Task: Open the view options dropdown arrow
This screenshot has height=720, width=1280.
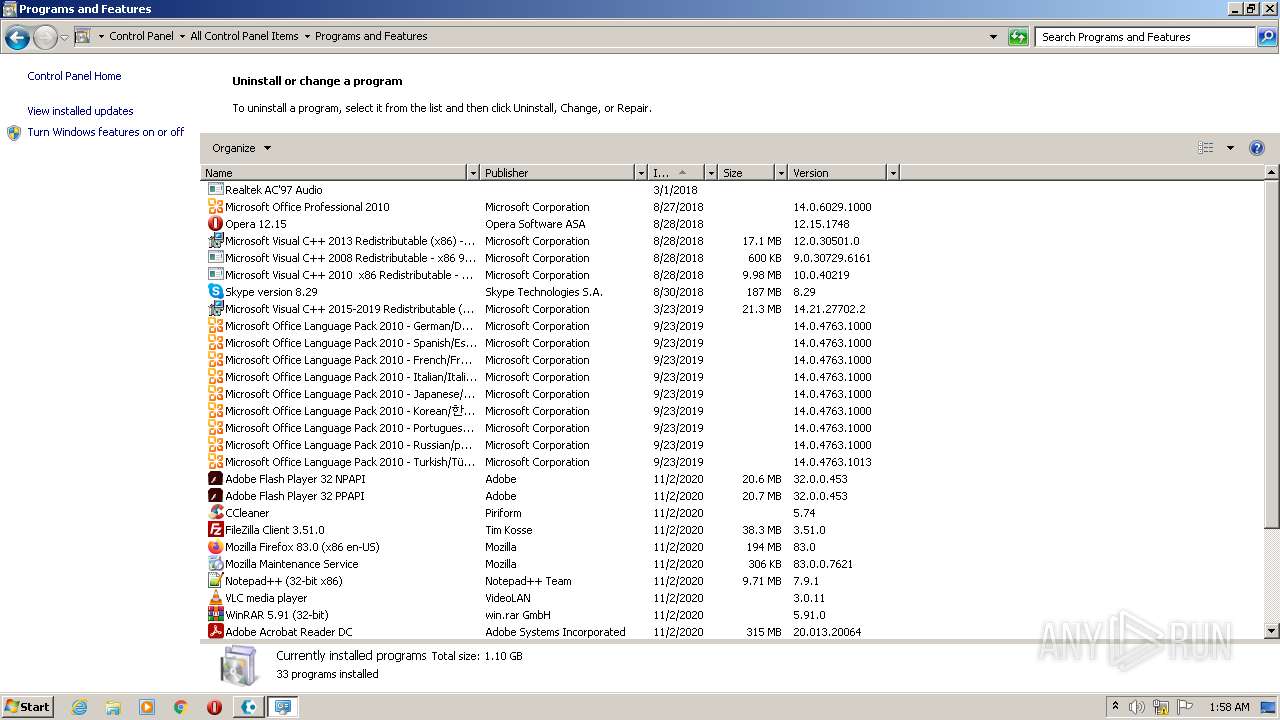Action: click(1230, 148)
